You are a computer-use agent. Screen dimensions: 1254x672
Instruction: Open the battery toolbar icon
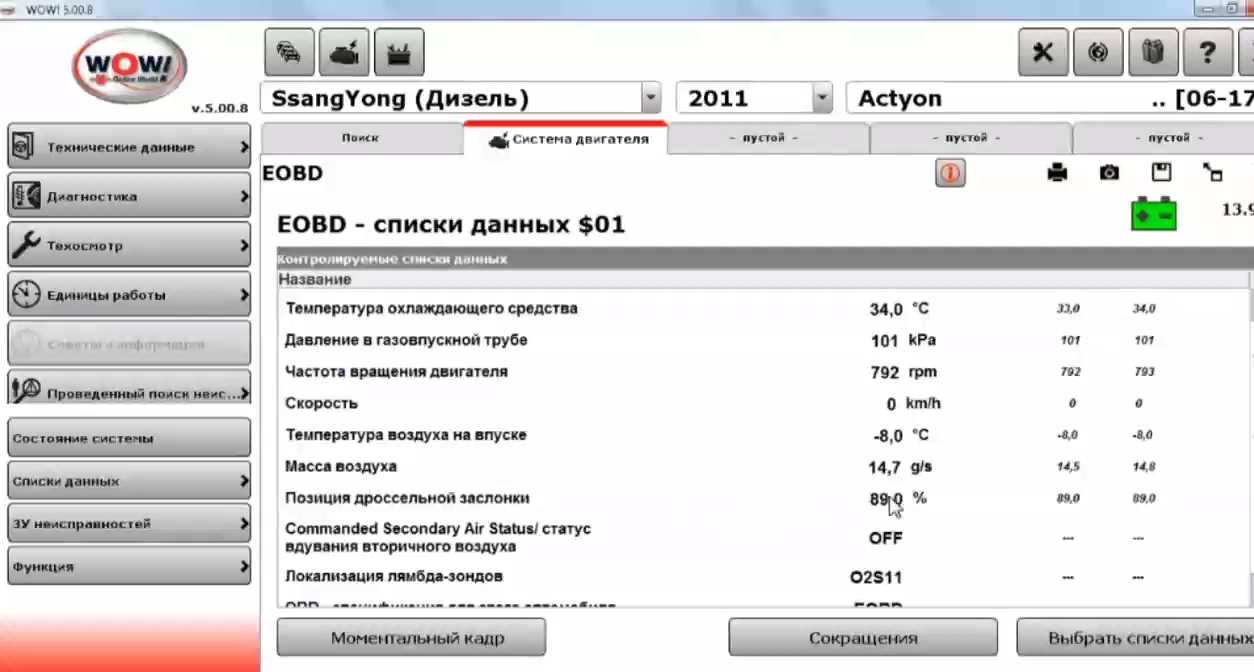click(399, 52)
